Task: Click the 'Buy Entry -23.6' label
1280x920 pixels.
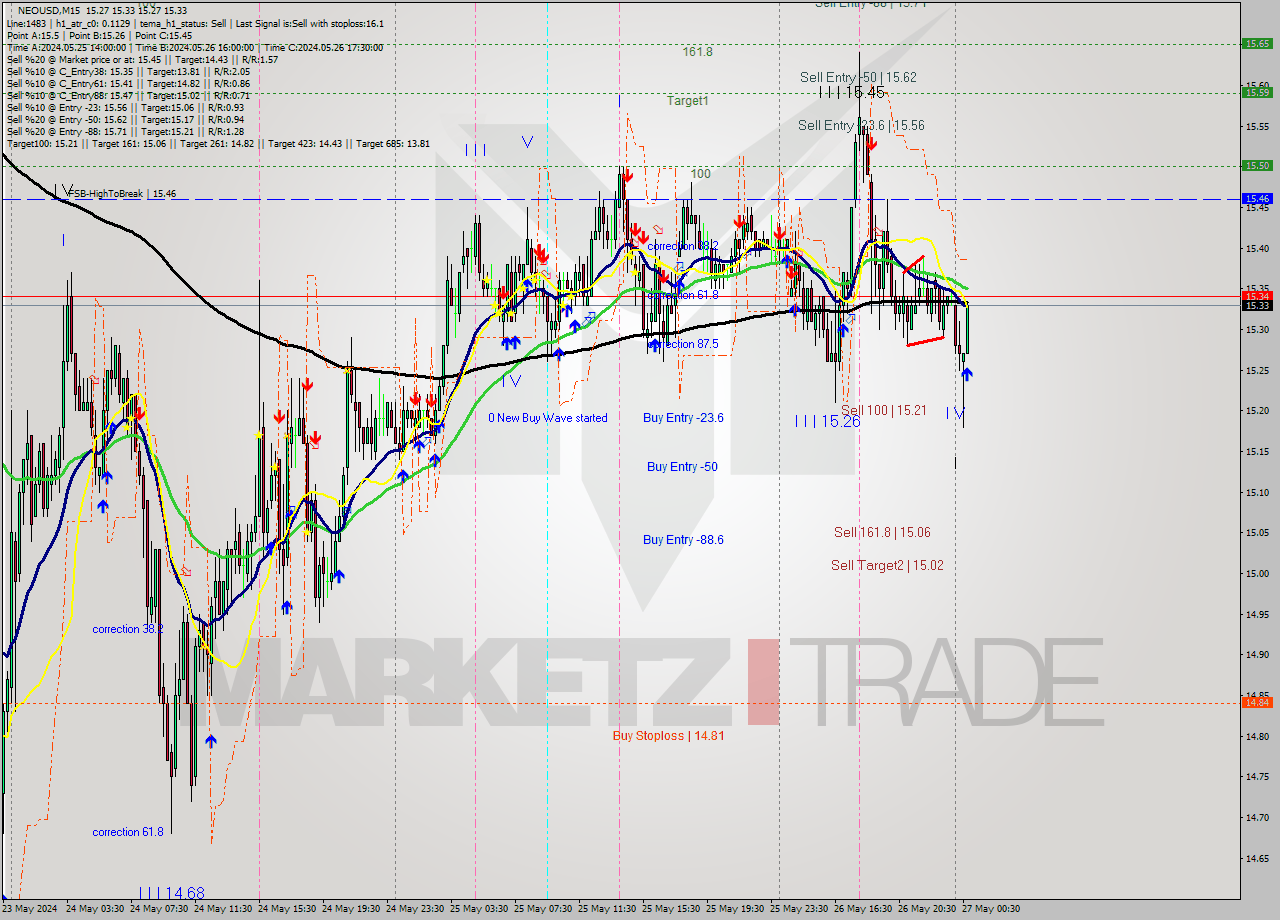Action: (x=683, y=418)
